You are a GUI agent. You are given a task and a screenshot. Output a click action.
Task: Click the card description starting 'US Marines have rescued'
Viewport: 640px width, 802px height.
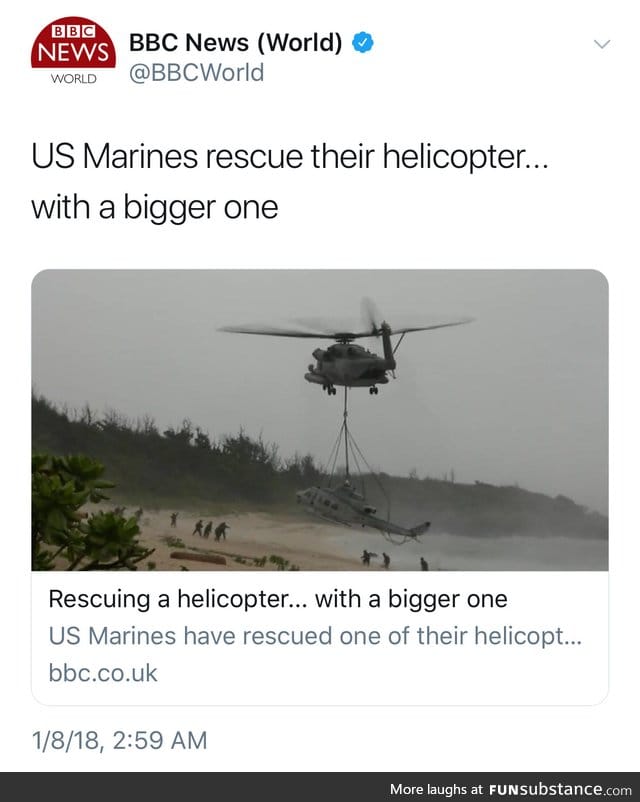click(315, 636)
